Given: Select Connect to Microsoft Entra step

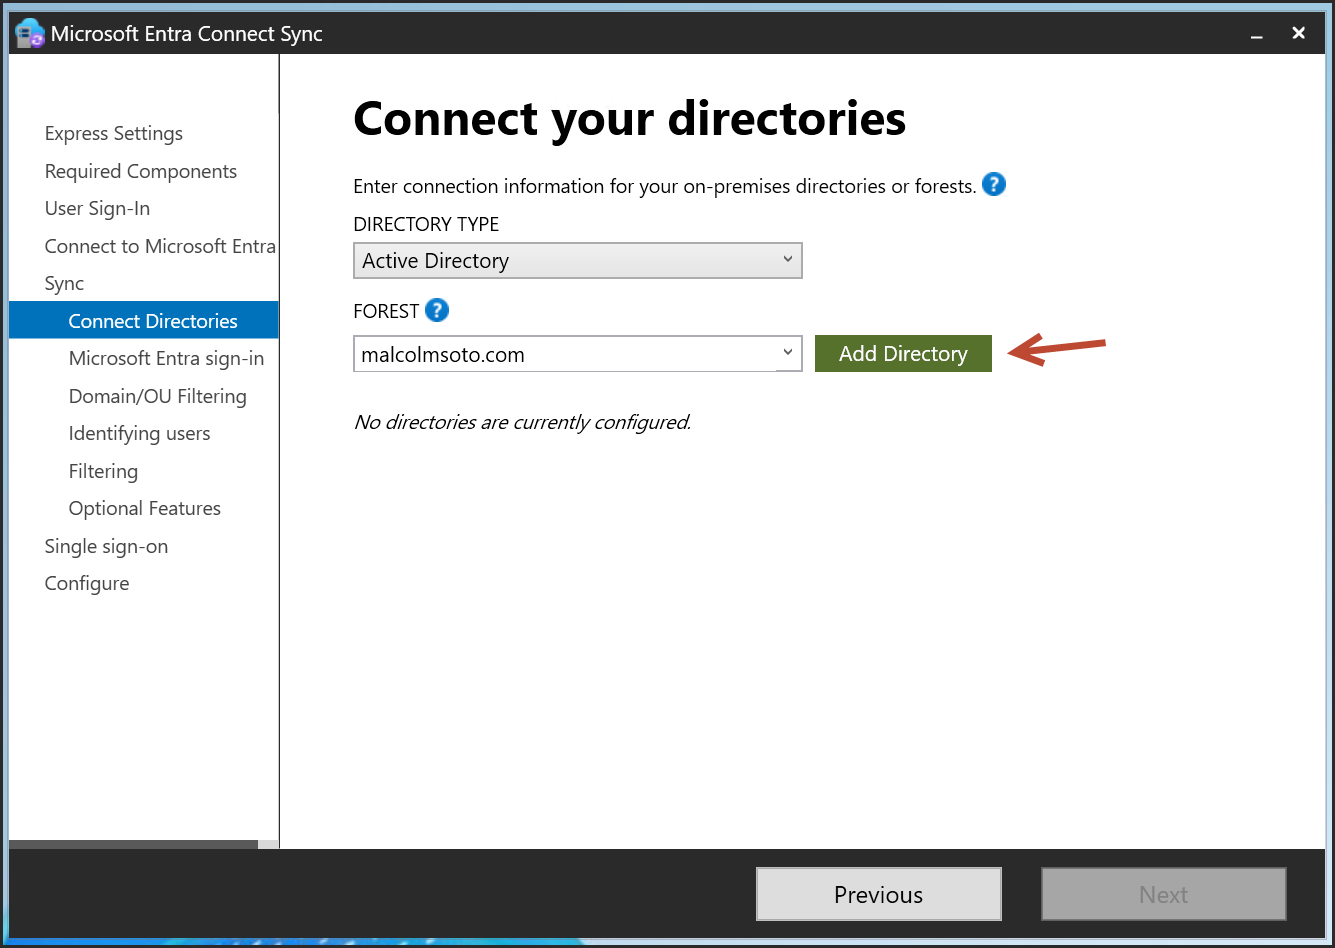Looking at the screenshot, I should pyautogui.click(x=160, y=246).
